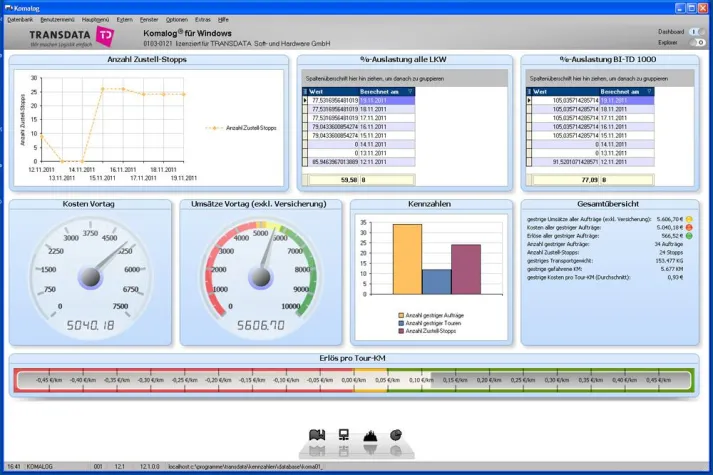This screenshot has width=713, height=475.
Task: Open the Extern menu
Action: click(124, 20)
